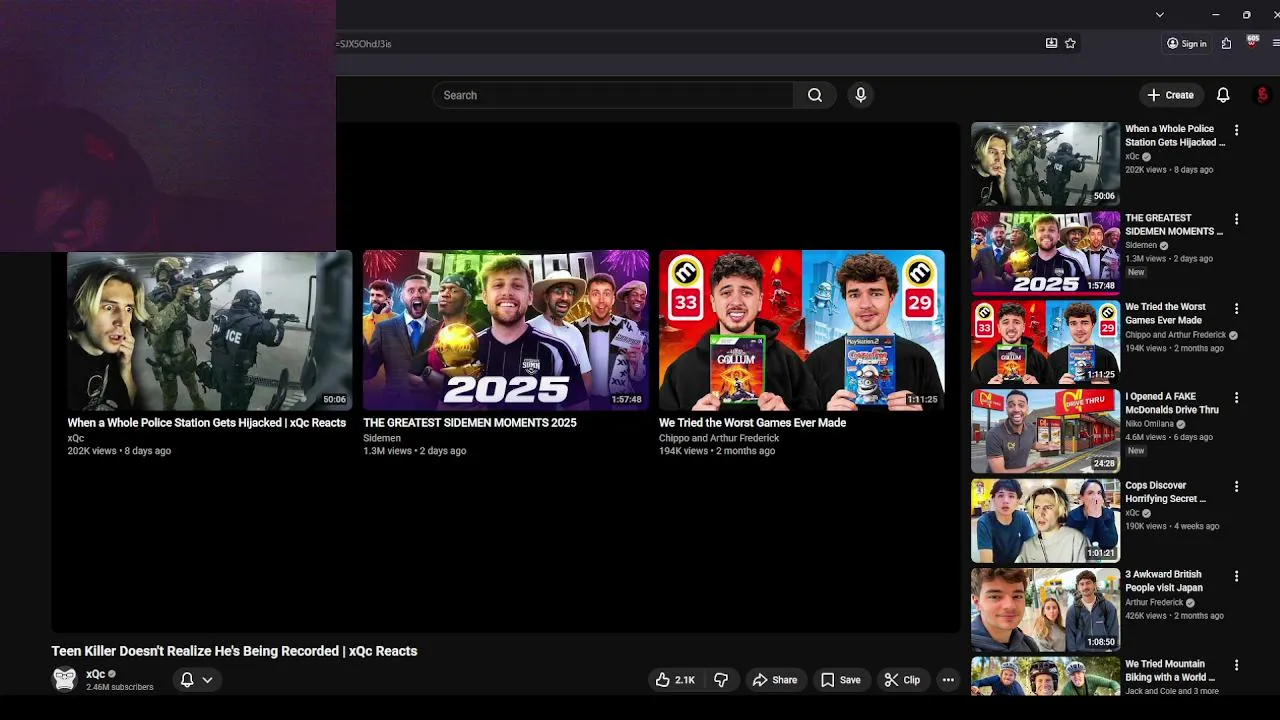Play the end-screen Sidemen 2025 thumbnail
The width and height of the screenshot is (1280, 720).
click(x=505, y=330)
